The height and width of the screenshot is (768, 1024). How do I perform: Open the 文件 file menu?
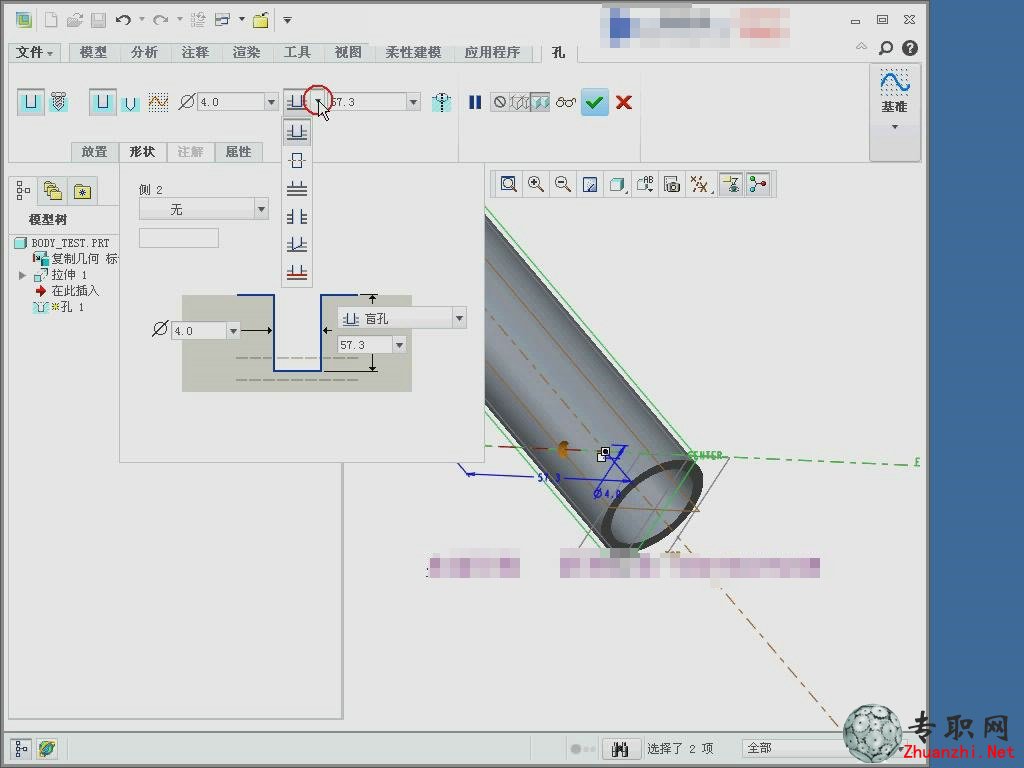pyautogui.click(x=35, y=52)
